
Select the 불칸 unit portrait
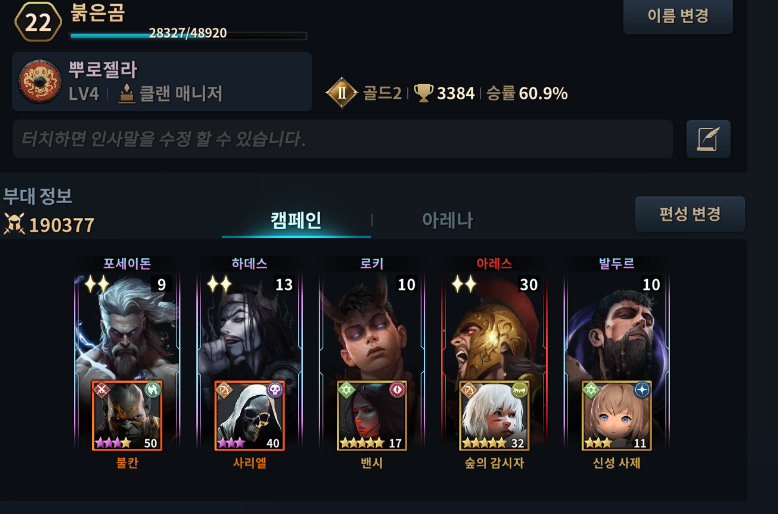pyautogui.click(x=127, y=416)
